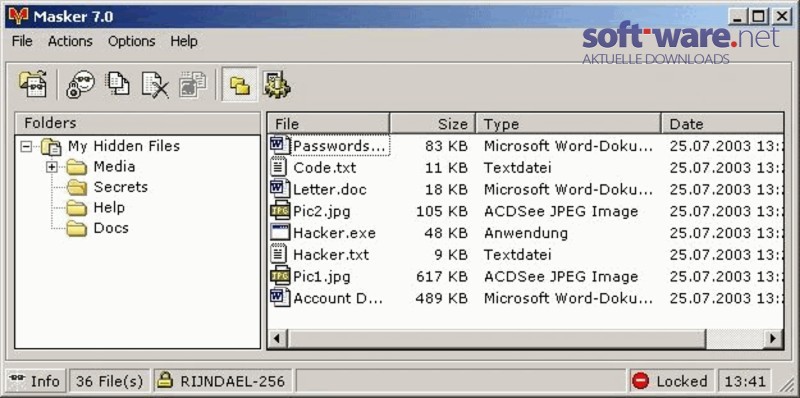Click the horizontal scrollbar thumb
Image resolution: width=800 pixels, height=398 pixels.
click(x=496, y=339)
